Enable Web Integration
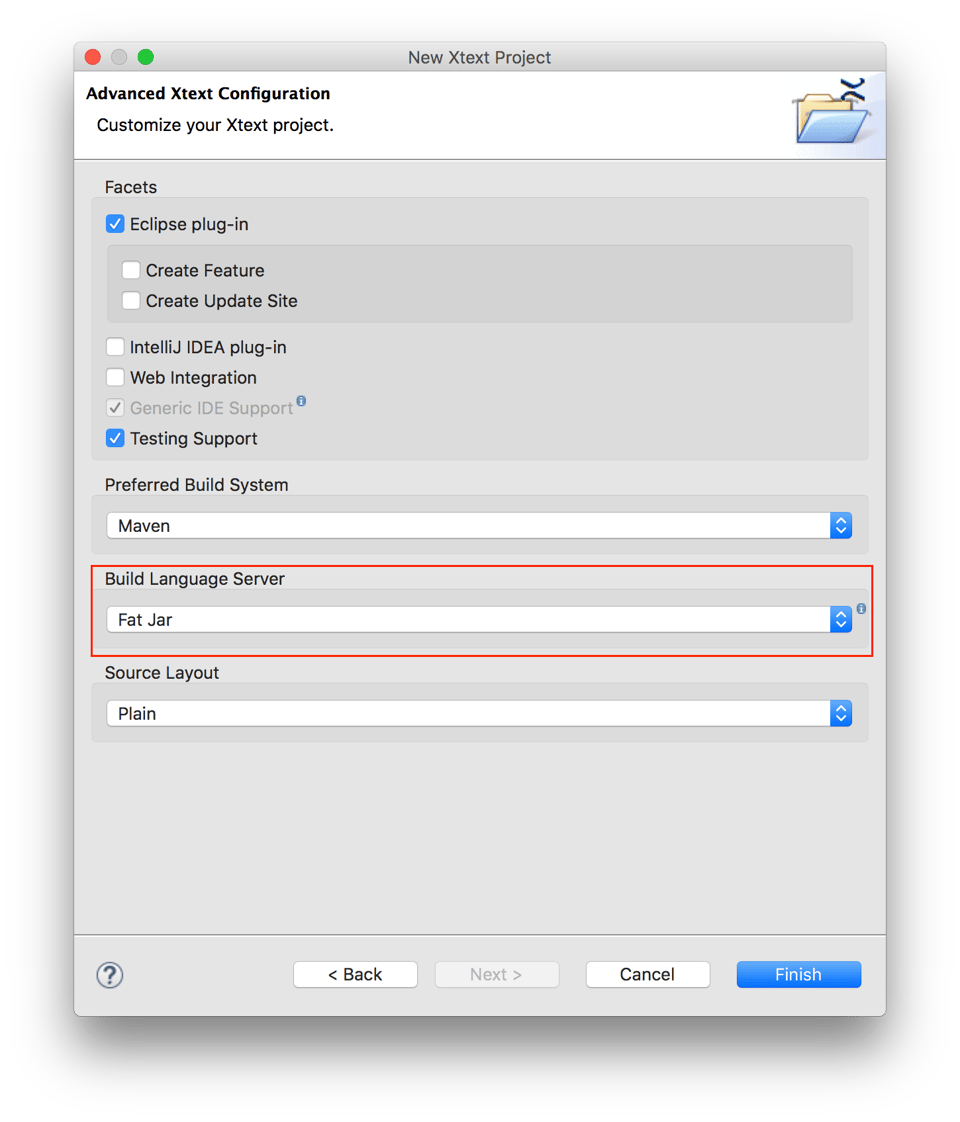 pos(115,377)
